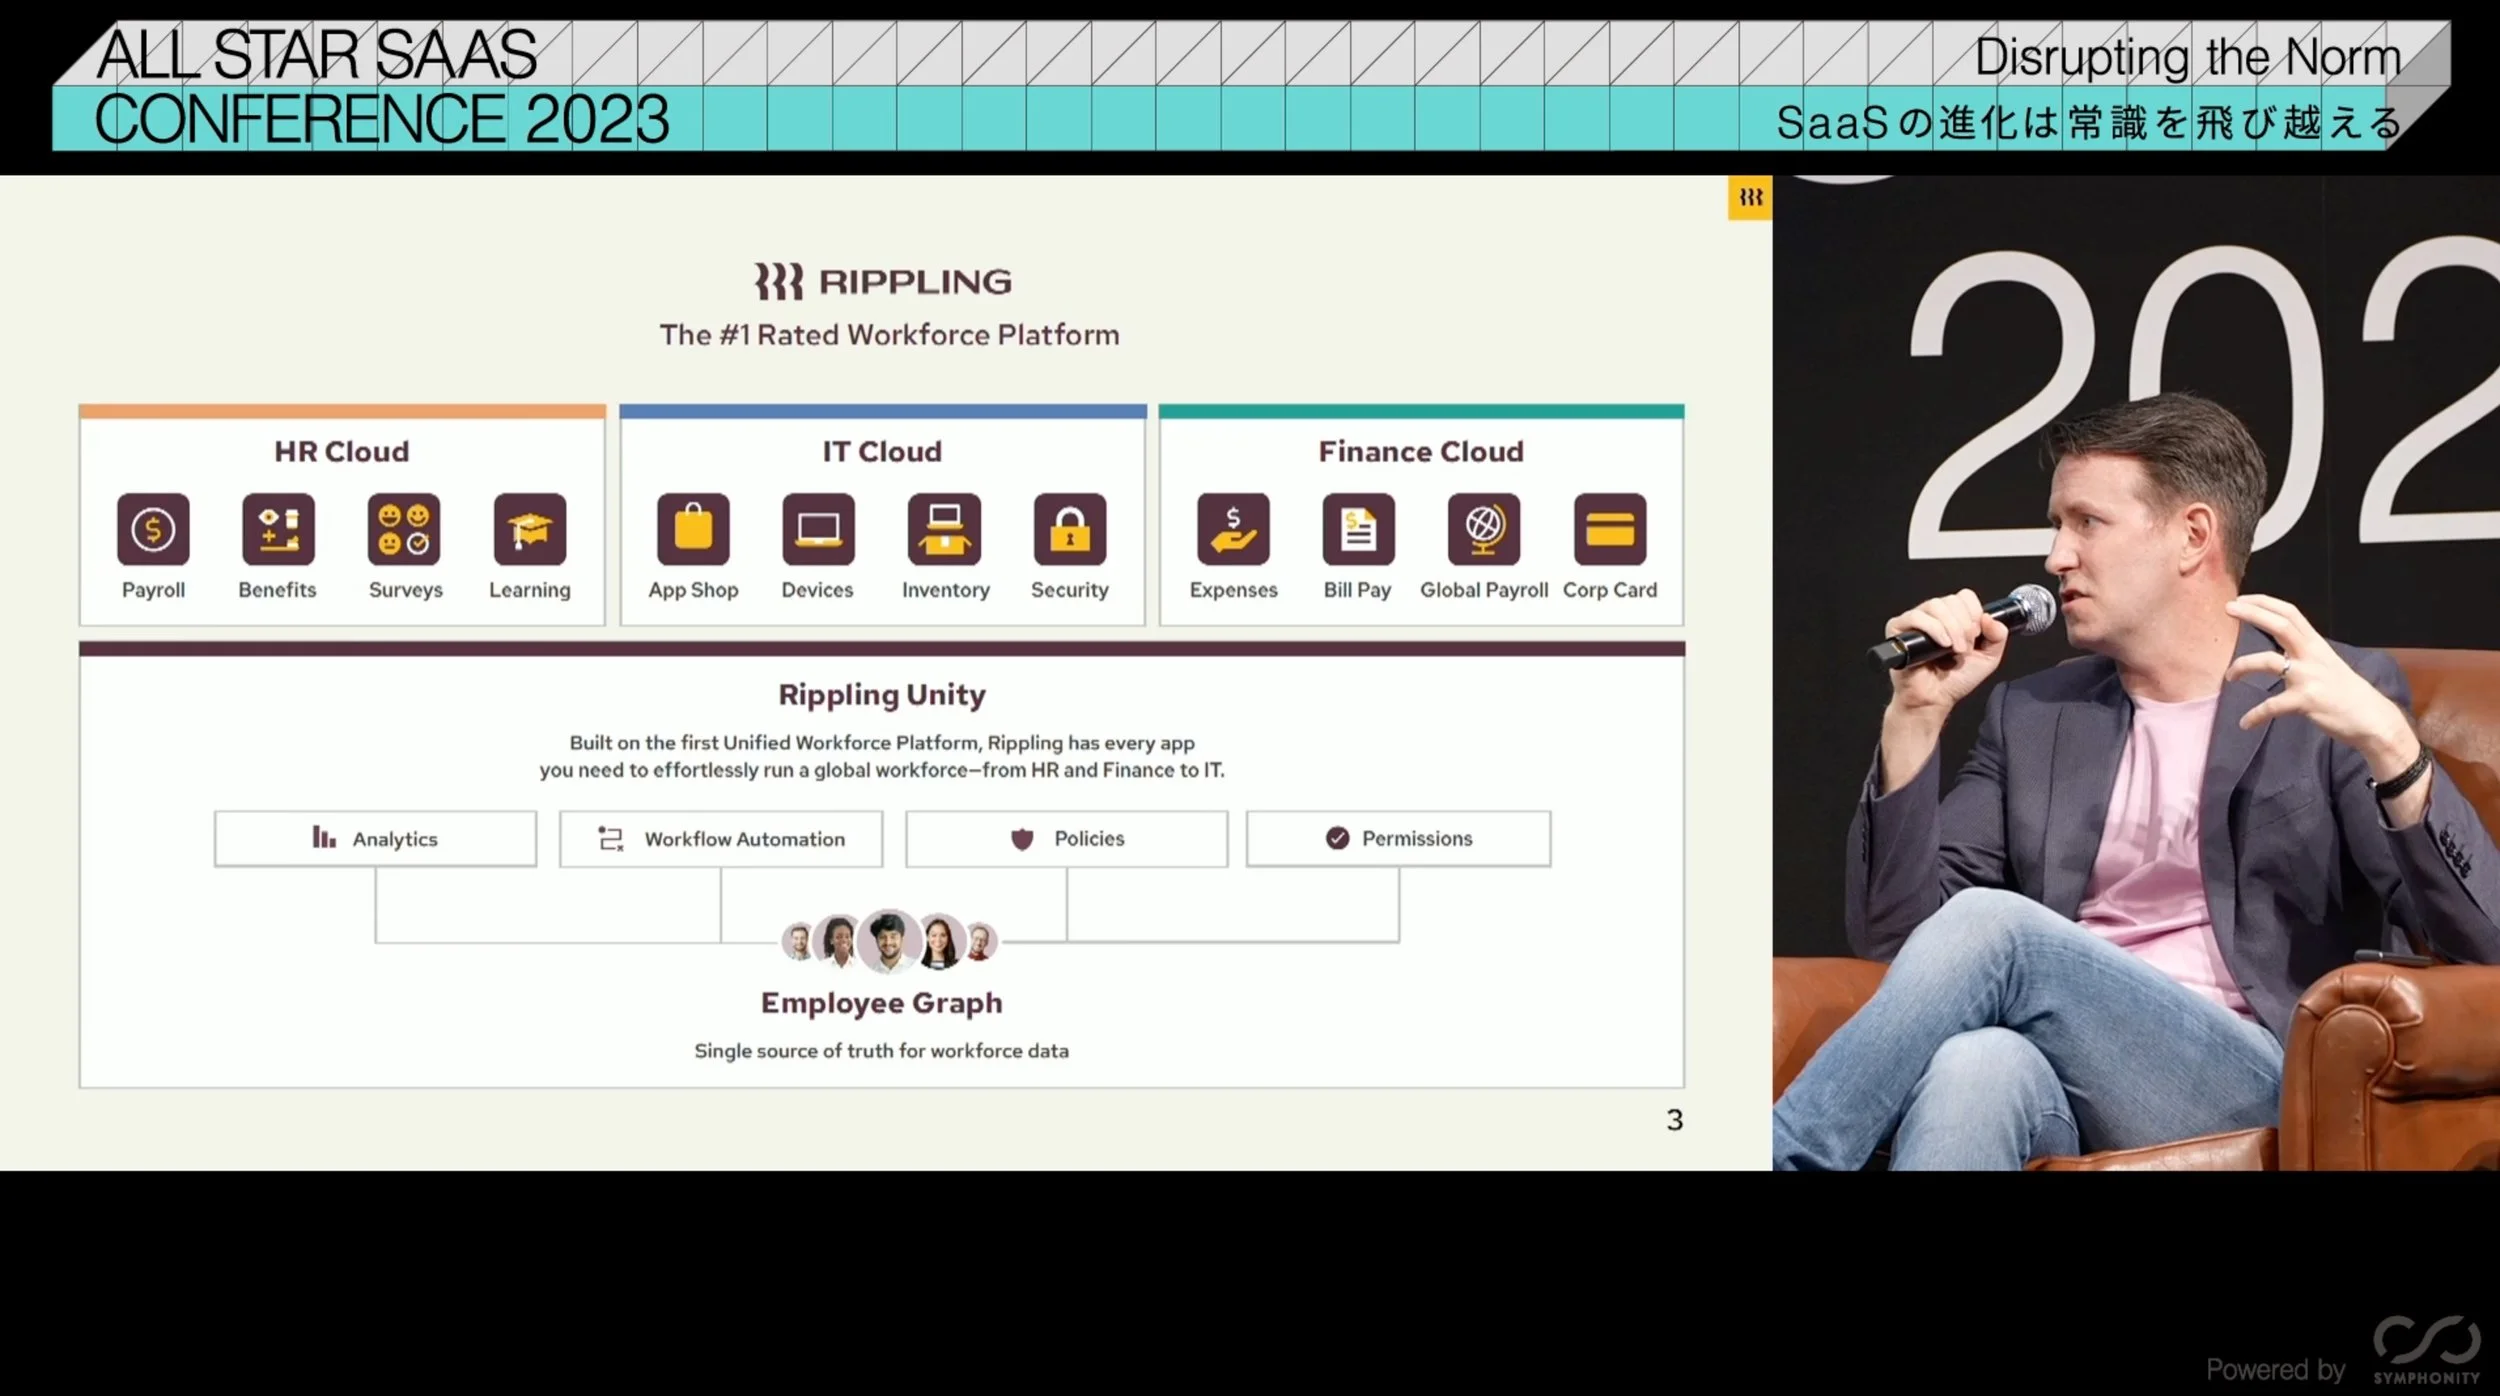The height and width of the screenshot is (1396, 2500).
Task: Open the Security padlock icon
Action: point(1069,529)
